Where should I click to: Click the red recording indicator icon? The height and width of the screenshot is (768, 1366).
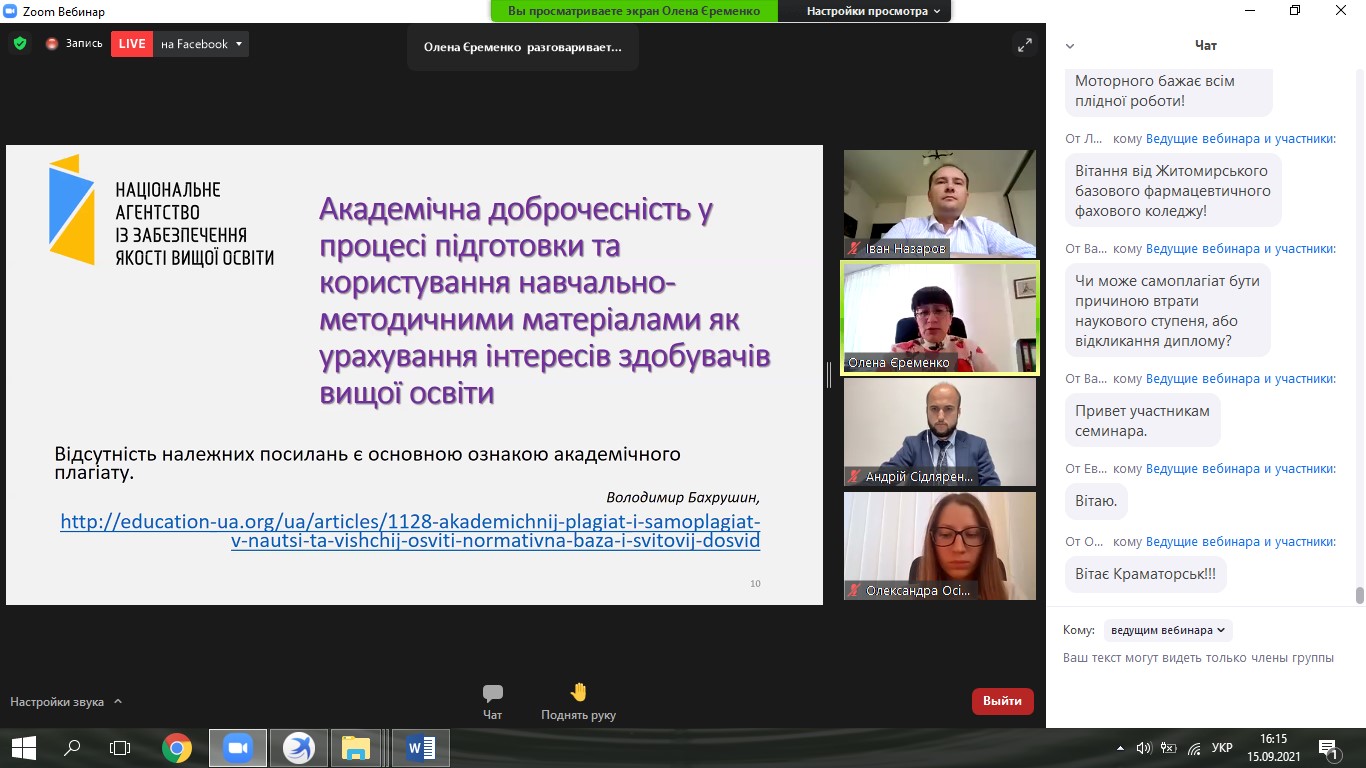(52, 44)
